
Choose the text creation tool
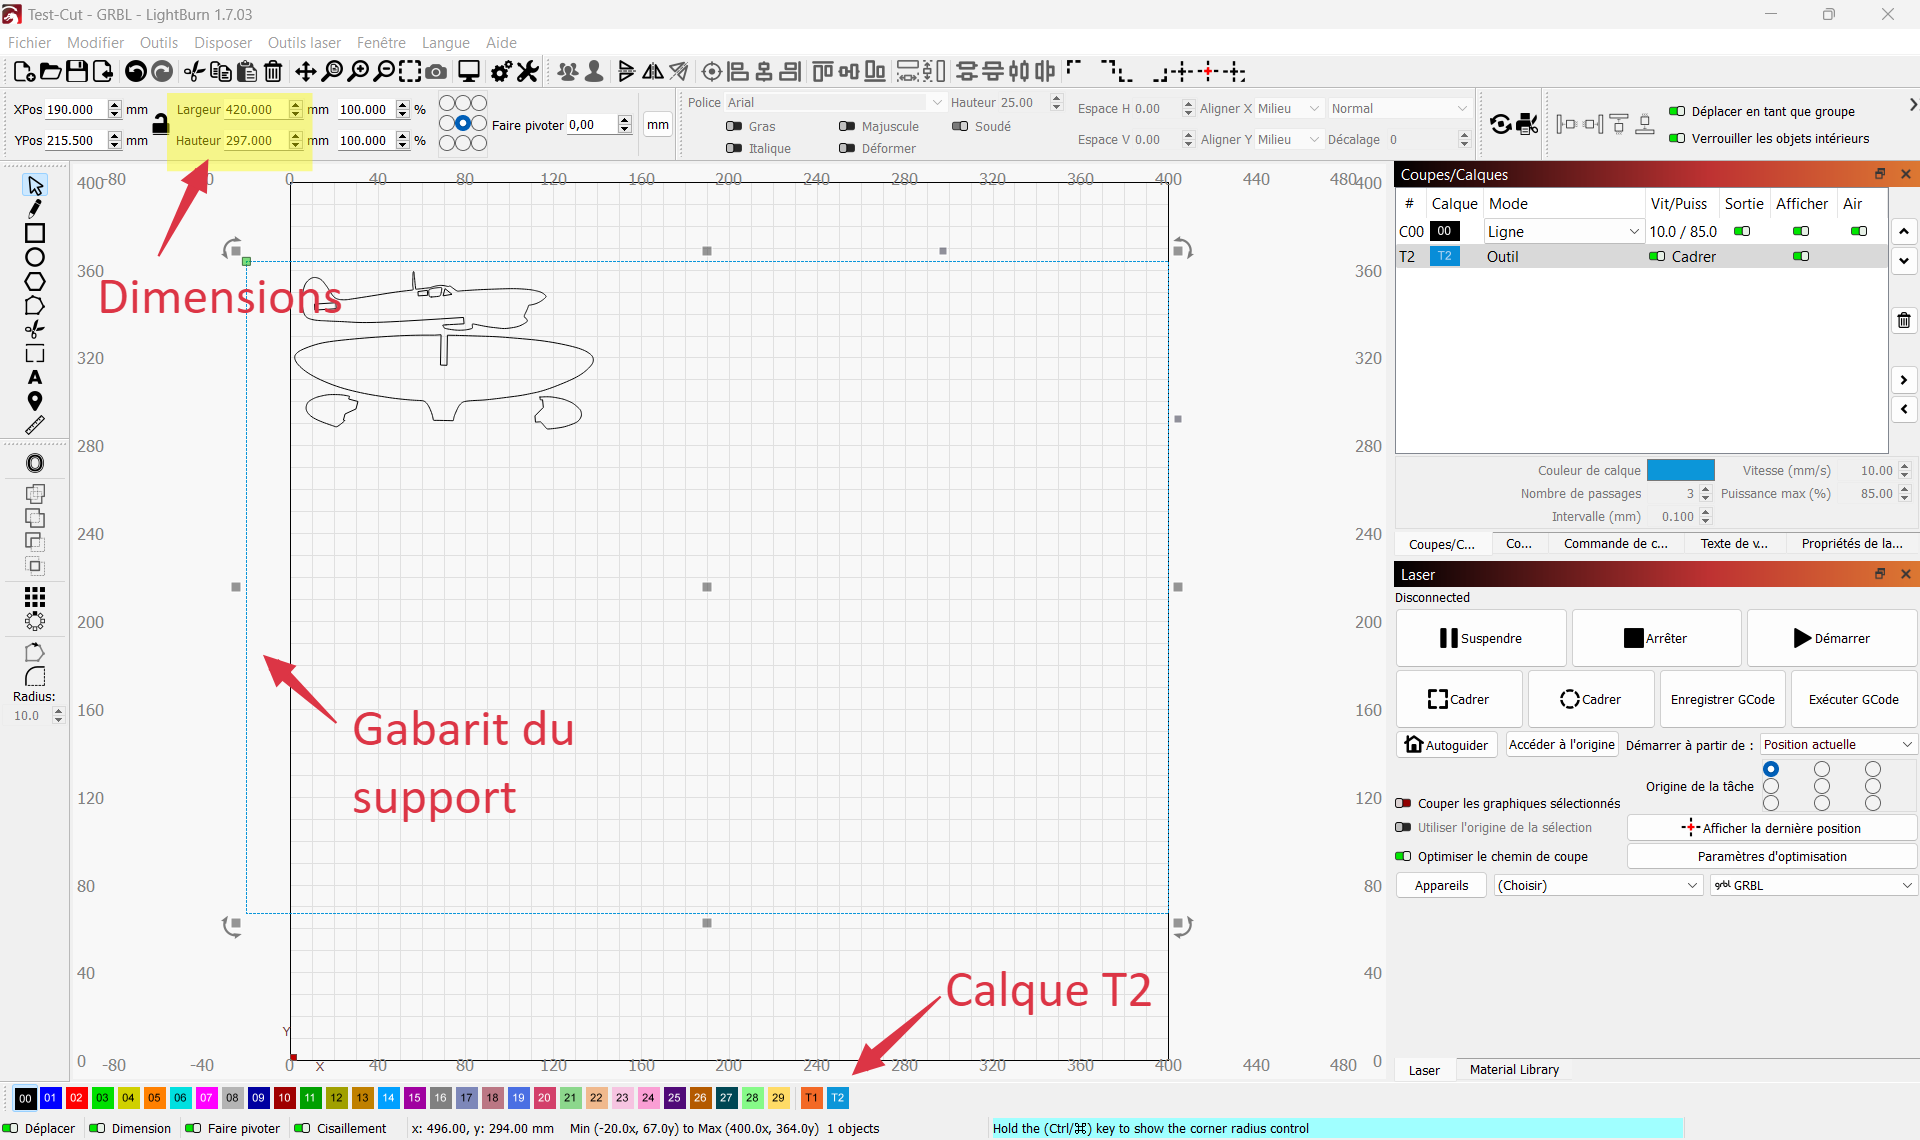35,377
